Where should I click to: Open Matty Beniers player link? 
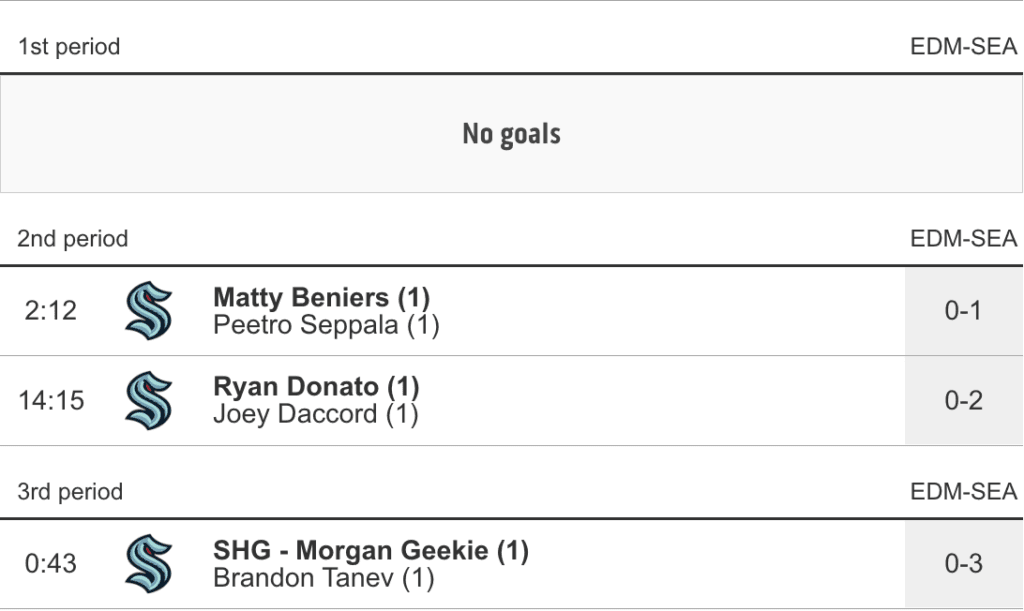pyautogui.click(x=321, y=298)
